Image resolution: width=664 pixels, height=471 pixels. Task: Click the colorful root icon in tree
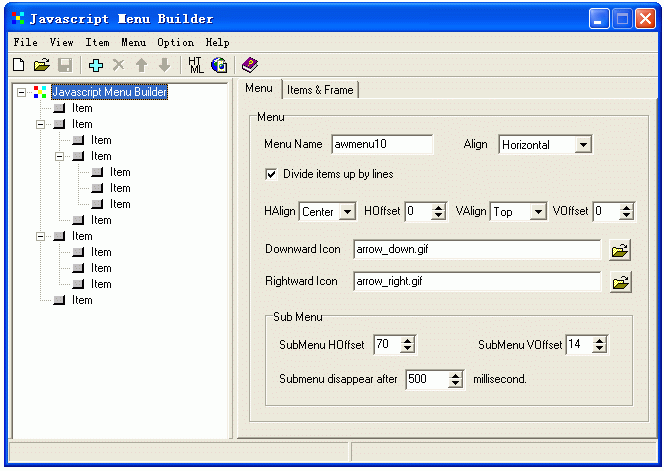40,92
